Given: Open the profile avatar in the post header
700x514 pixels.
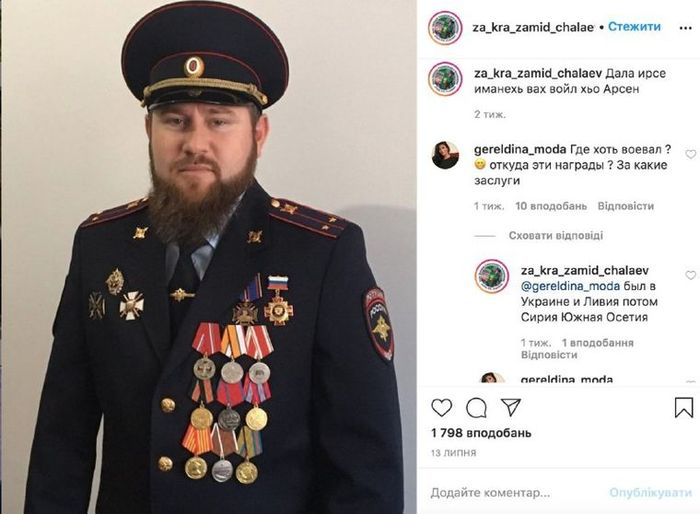Looking at the screenshot, I should click(445, 28).
